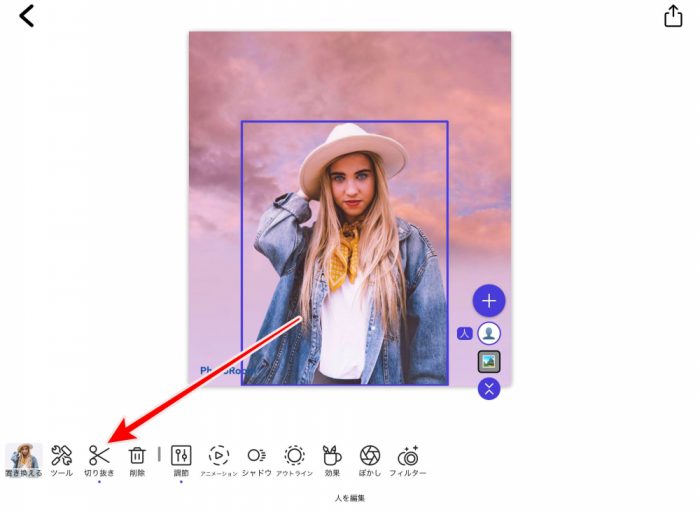
Task: Tap the blue plus add-layer button
Action: point(489,300)
